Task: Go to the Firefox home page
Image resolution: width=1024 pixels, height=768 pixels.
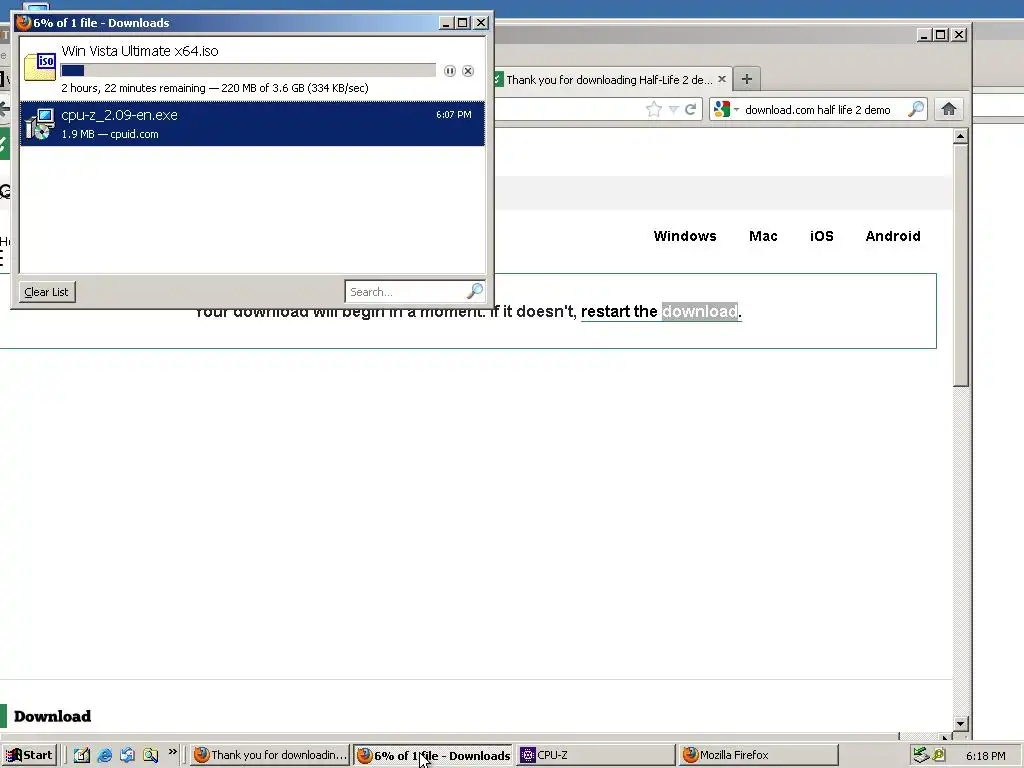Action: click(x=949, y=109)
